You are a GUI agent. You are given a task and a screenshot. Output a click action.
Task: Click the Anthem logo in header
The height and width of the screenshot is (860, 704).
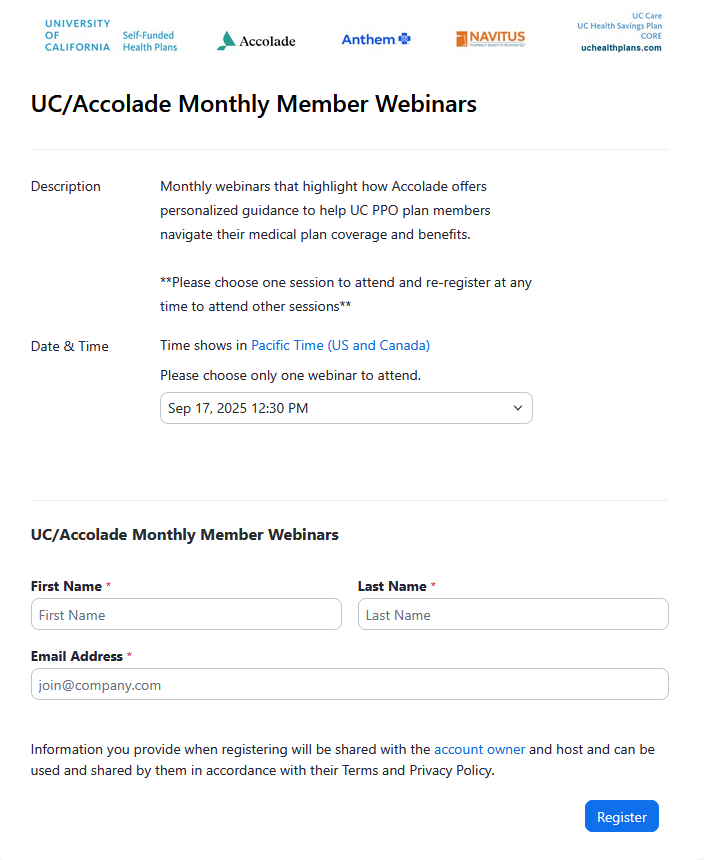[x=376, y=39]
